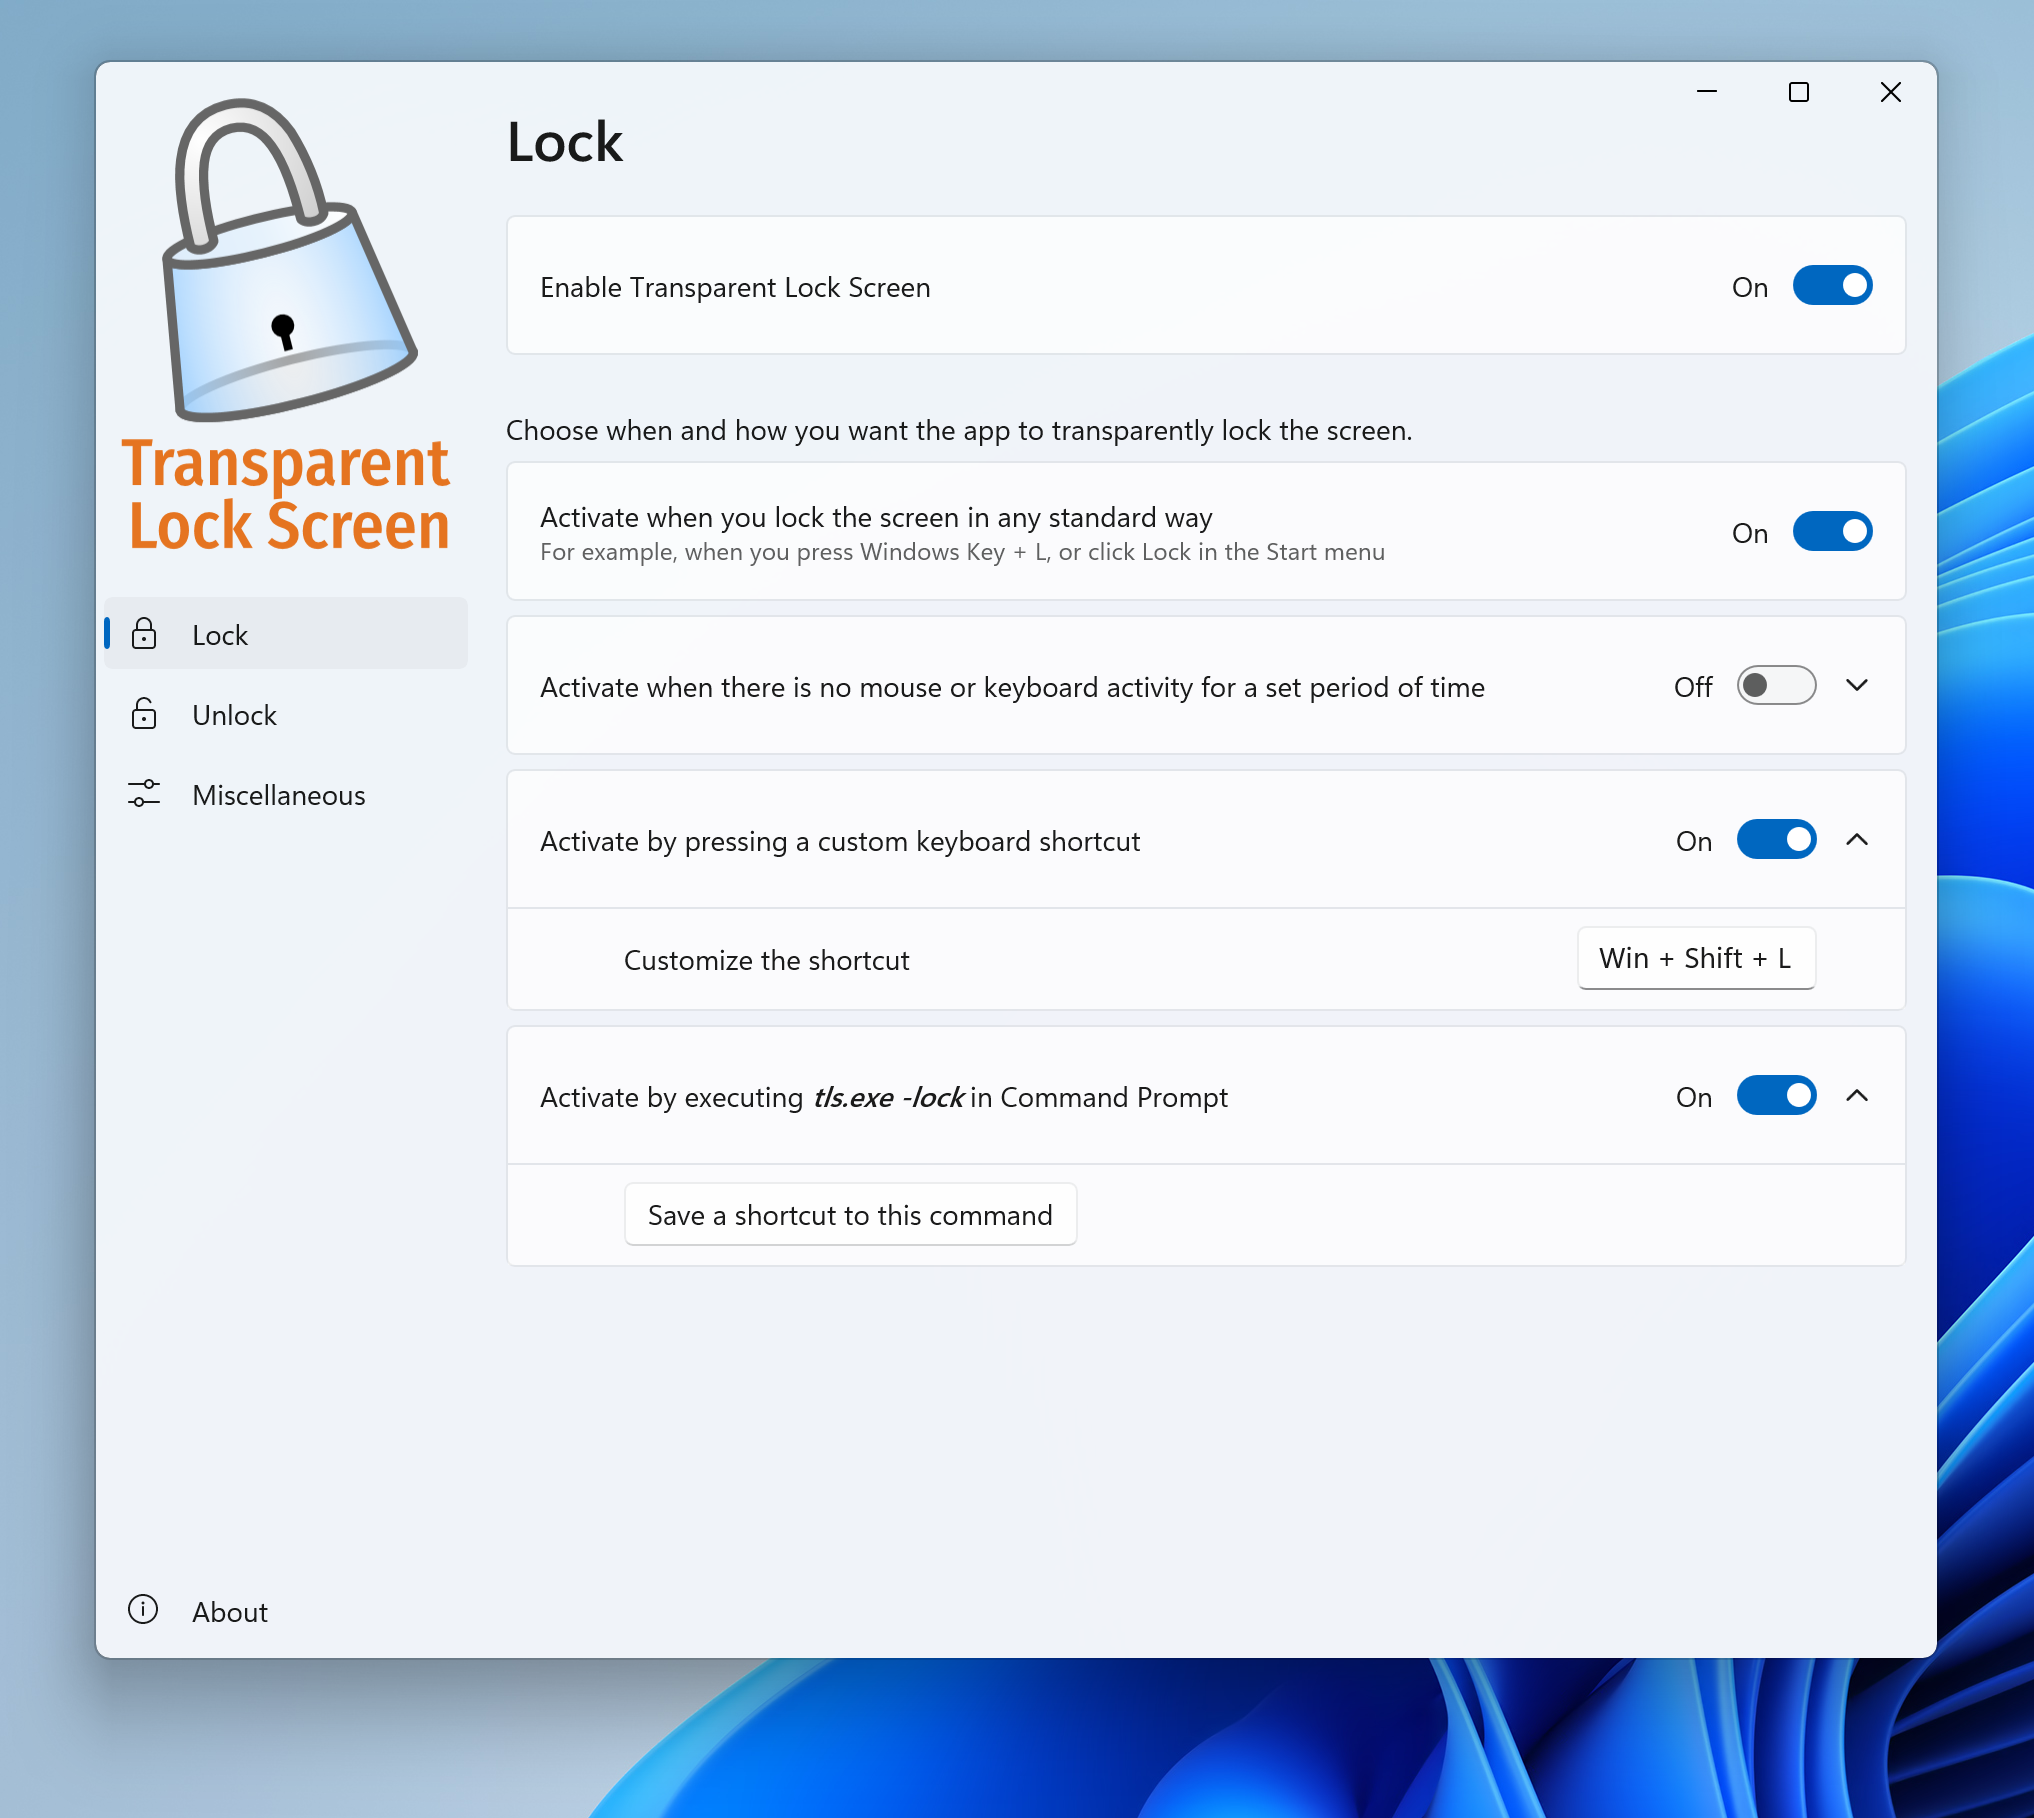
Task: Close the Transparent Lock Screen window
Action: click(x=1891, y=92)
